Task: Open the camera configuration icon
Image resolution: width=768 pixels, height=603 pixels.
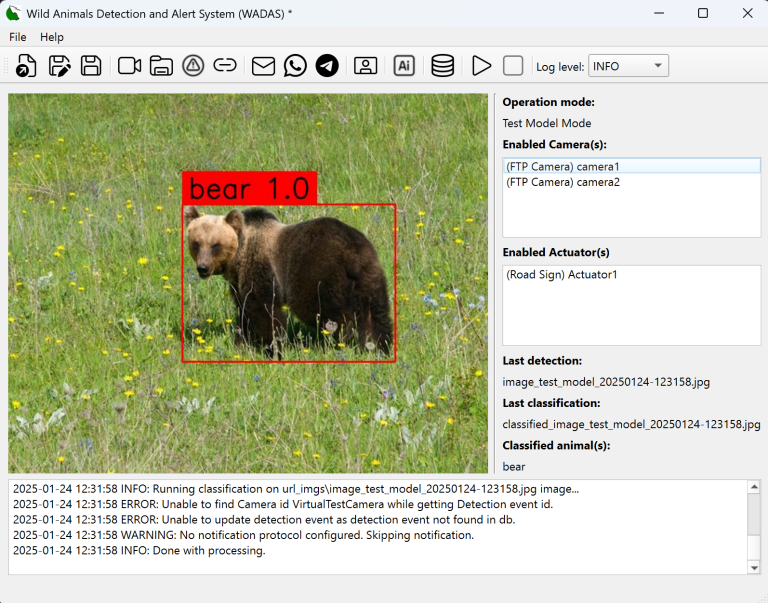Action: point(129,66)
